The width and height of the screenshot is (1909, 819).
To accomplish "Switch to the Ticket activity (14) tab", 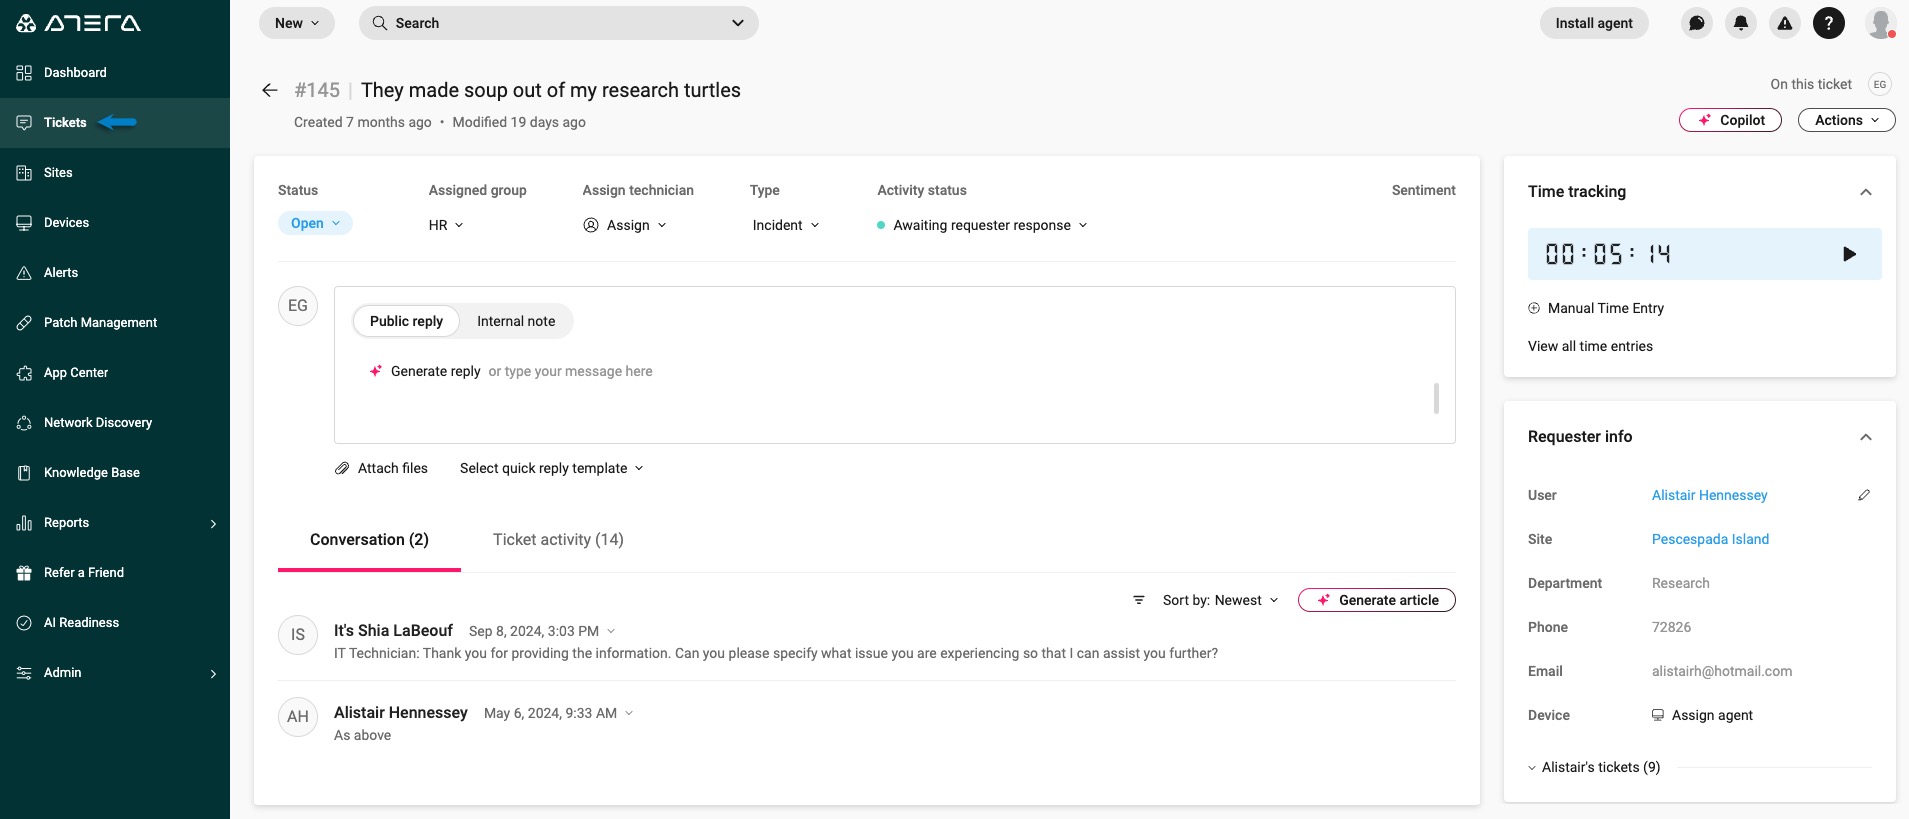I will click(x=558, y=540).
